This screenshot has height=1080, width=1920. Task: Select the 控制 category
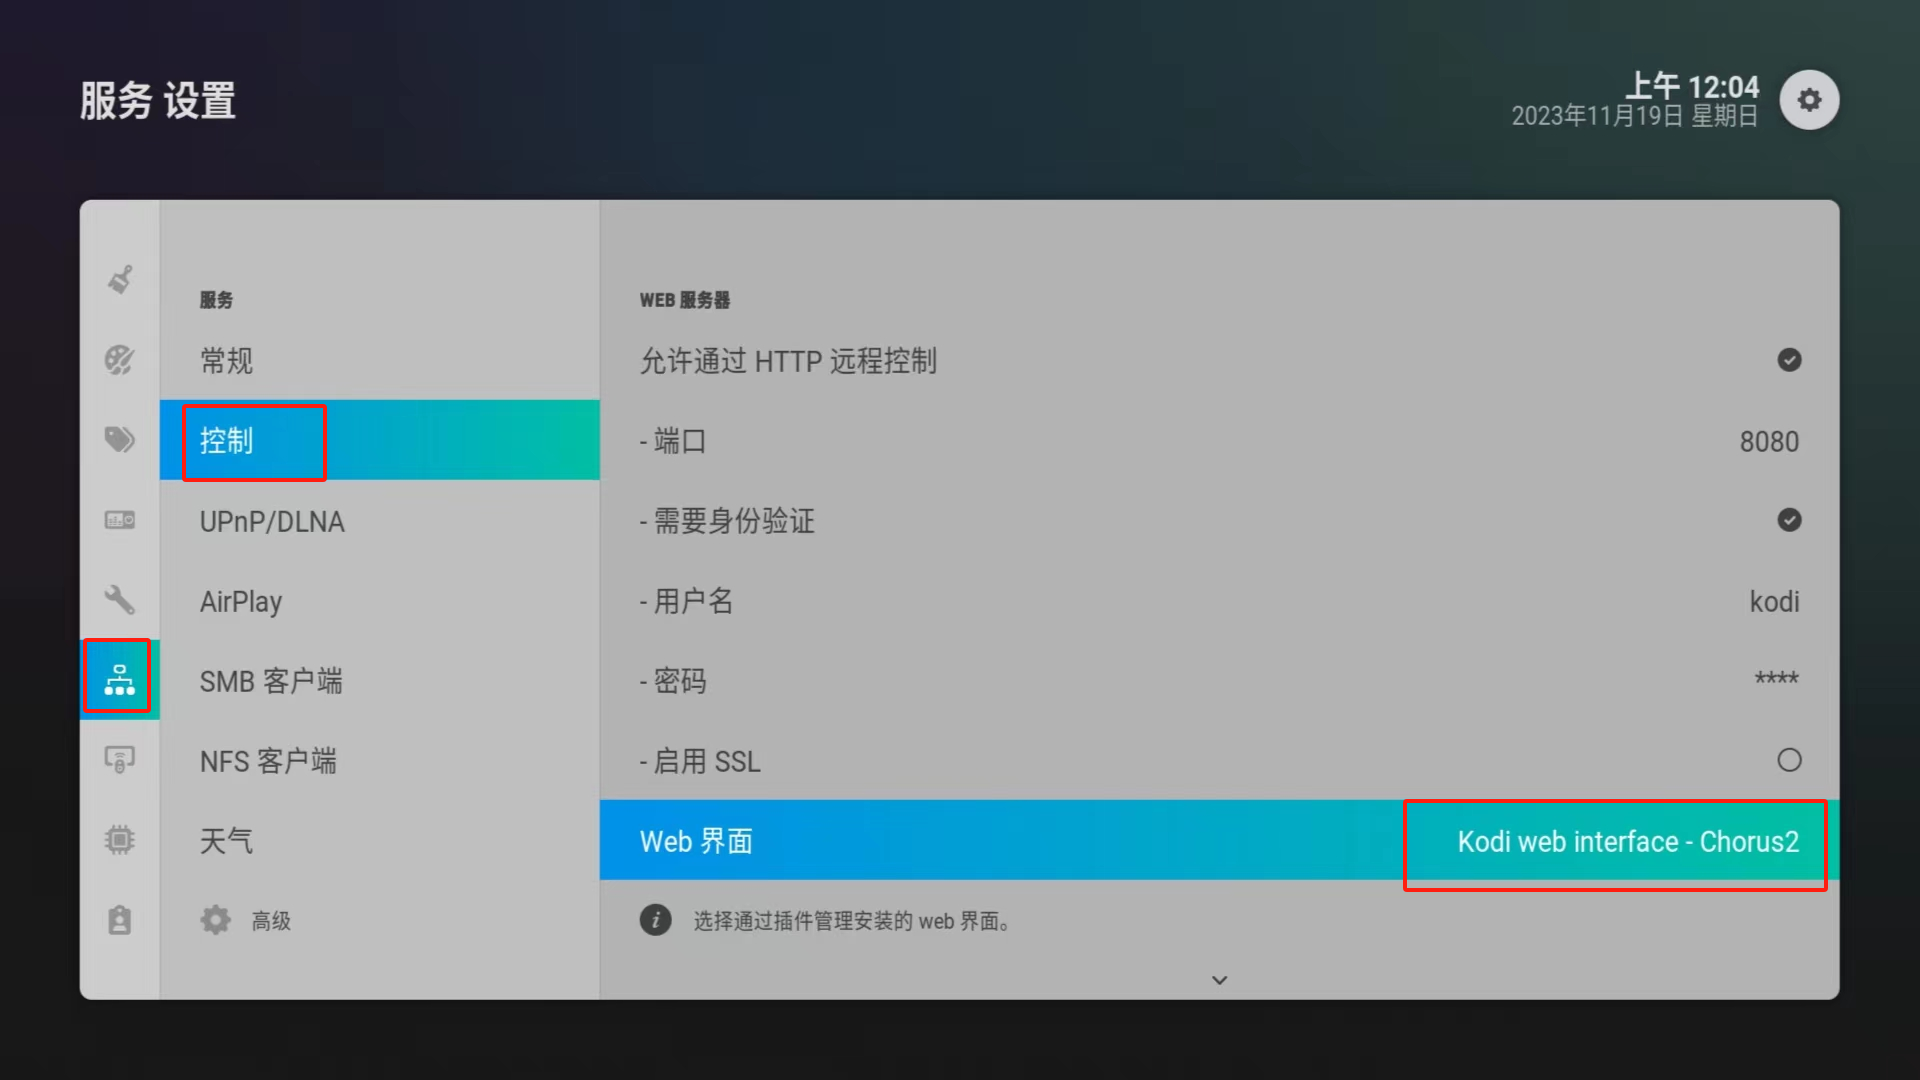379,440
